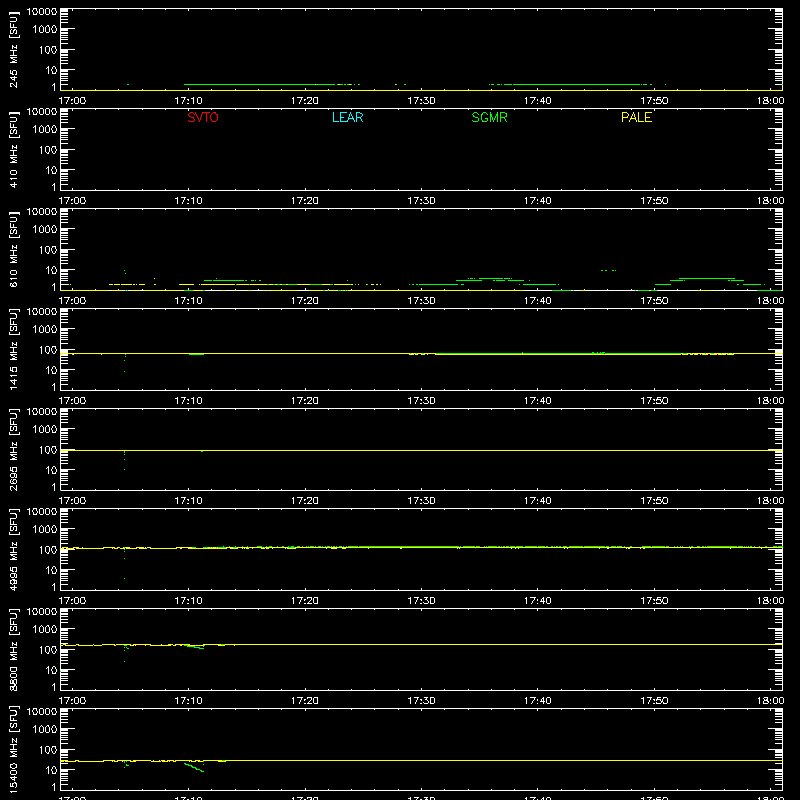Click the 10000 tick label of 245 MHz panel
Viewport: 800px width, 800px height.
pyautogui.click(x=42, y=12)
